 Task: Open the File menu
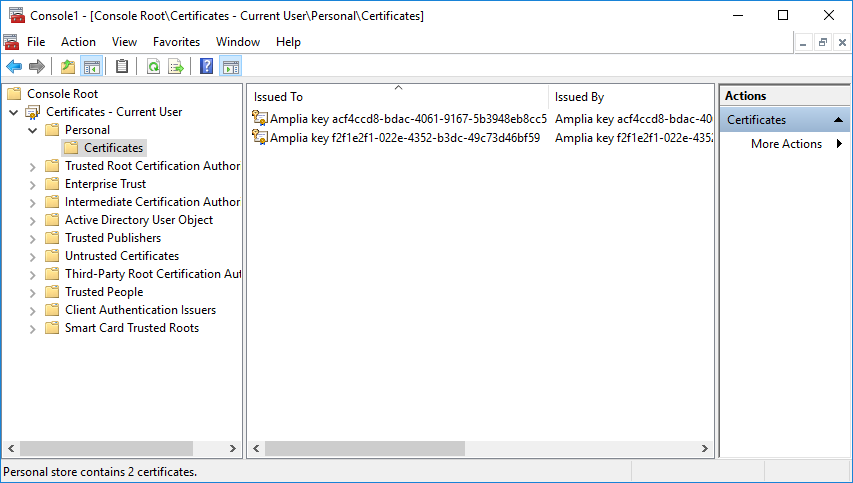pos(36,42)
